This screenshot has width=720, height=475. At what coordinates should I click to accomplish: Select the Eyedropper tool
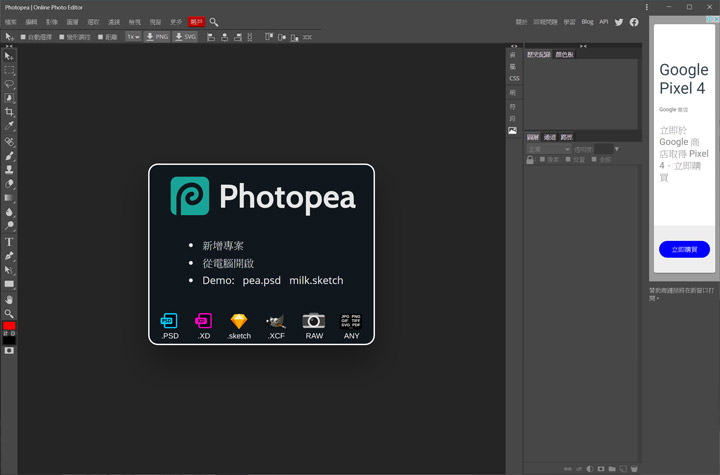tap(9, 125)
